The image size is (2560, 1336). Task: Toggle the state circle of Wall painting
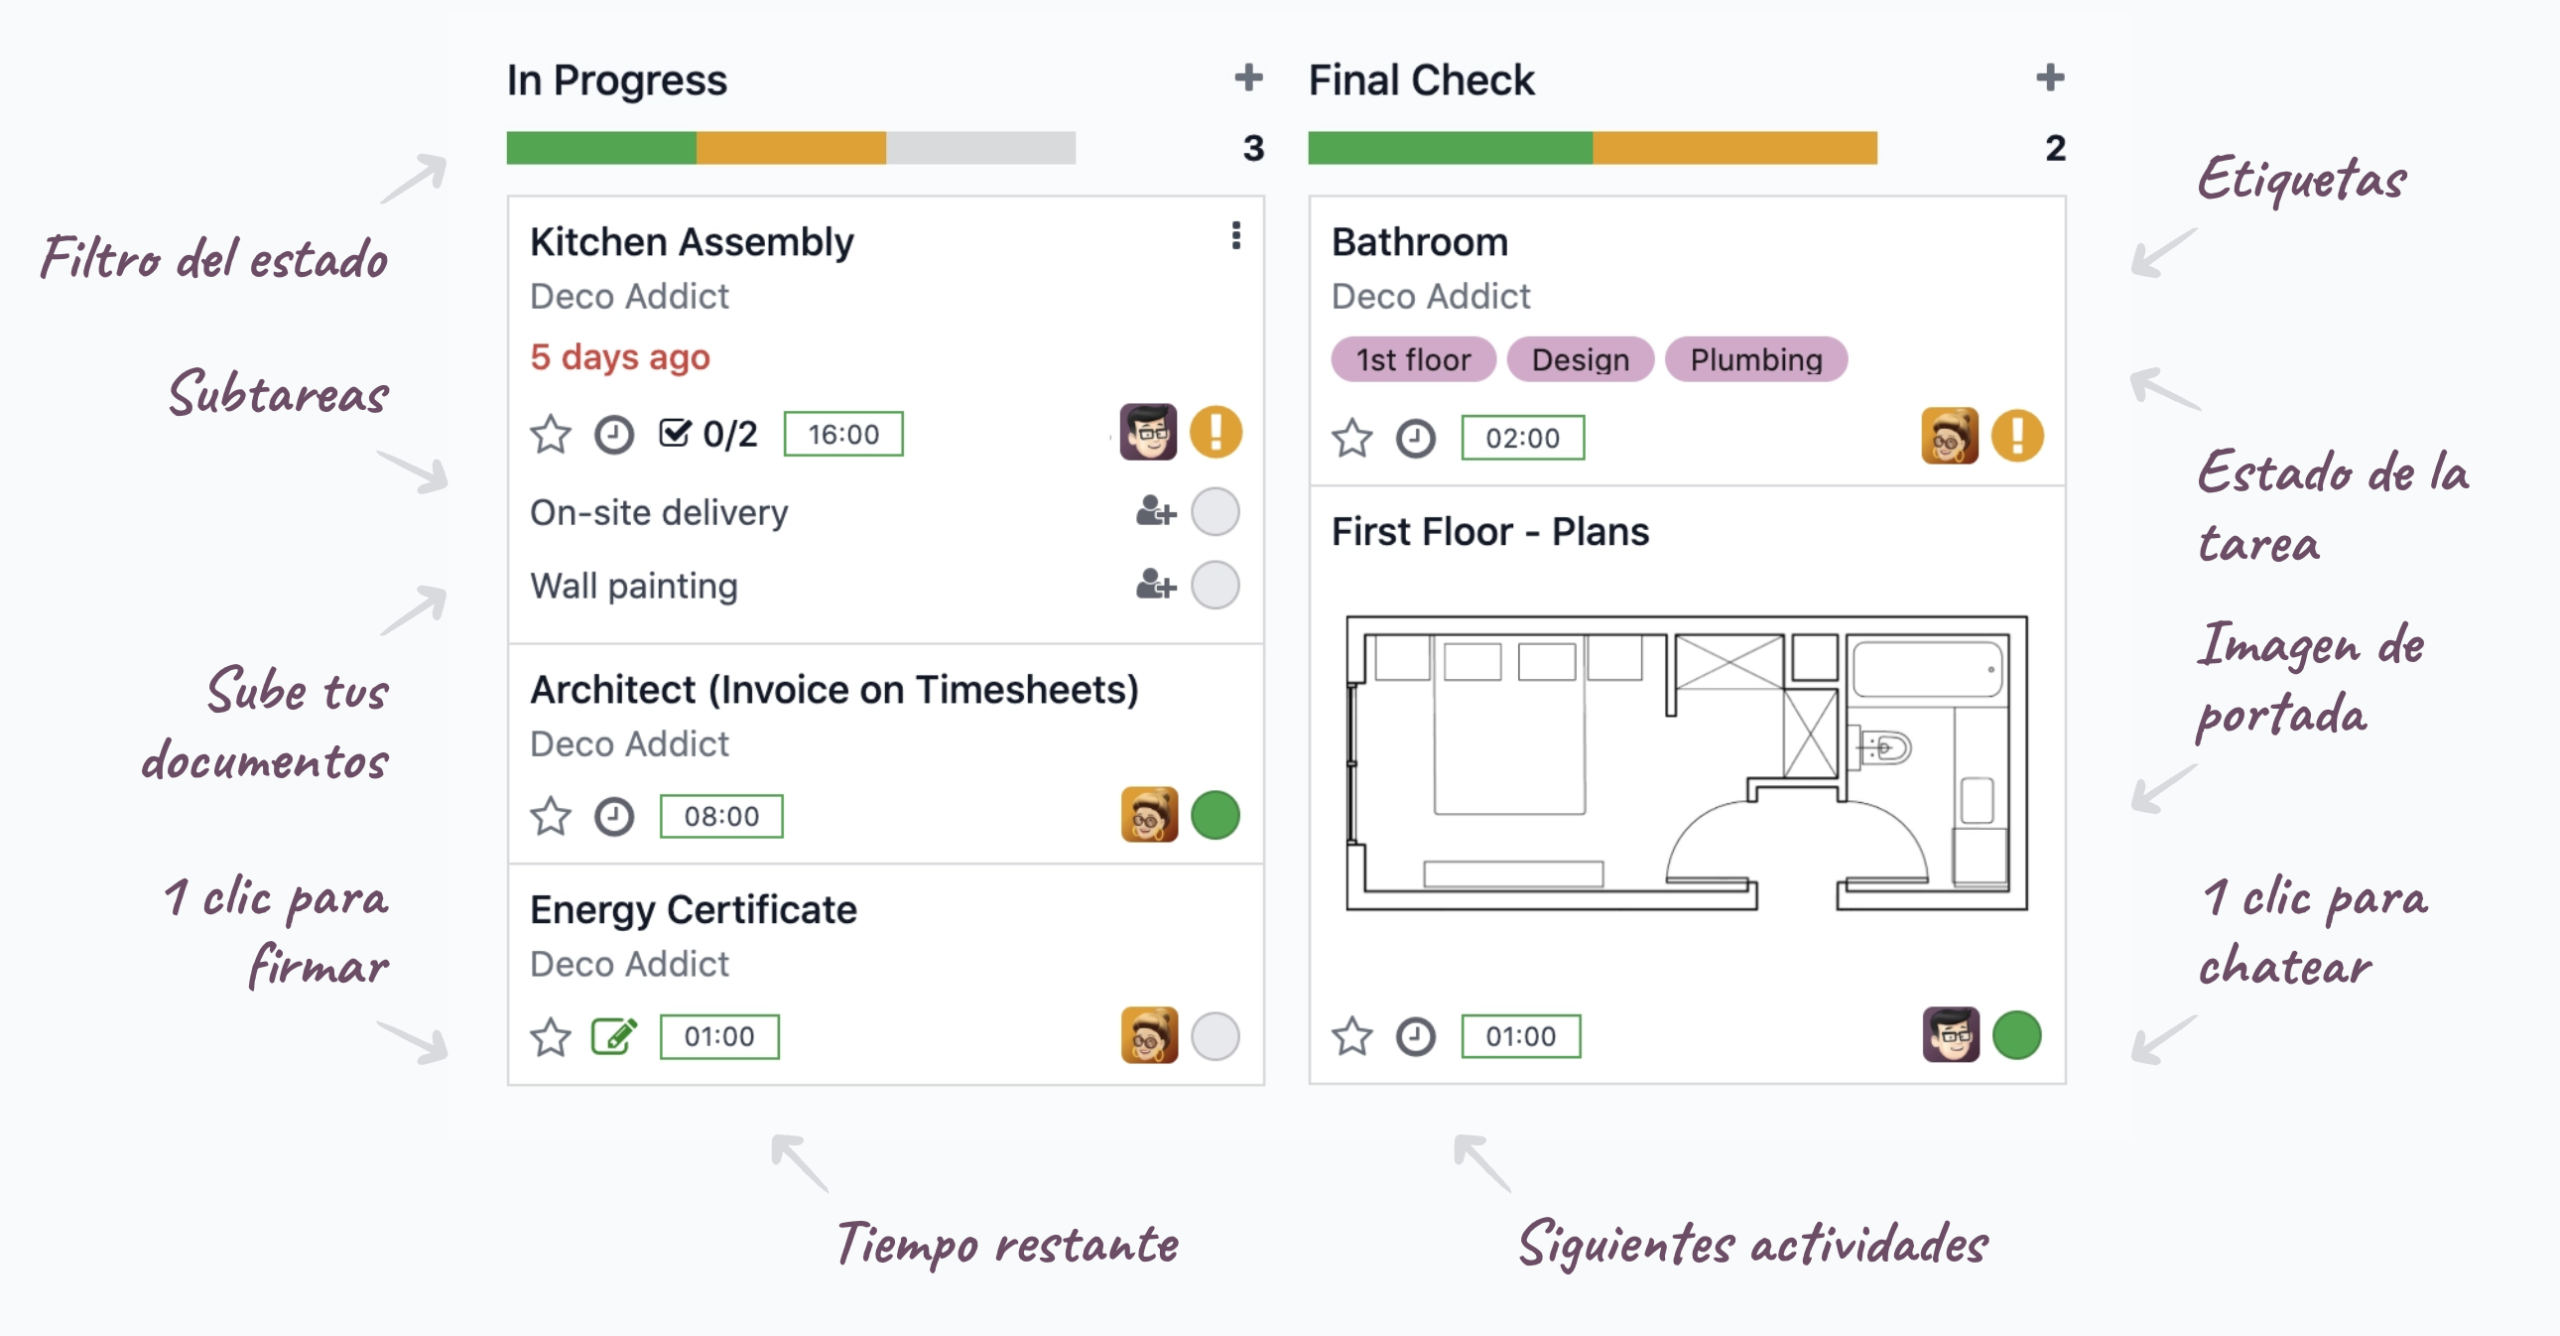click(x=1215, y=585)
